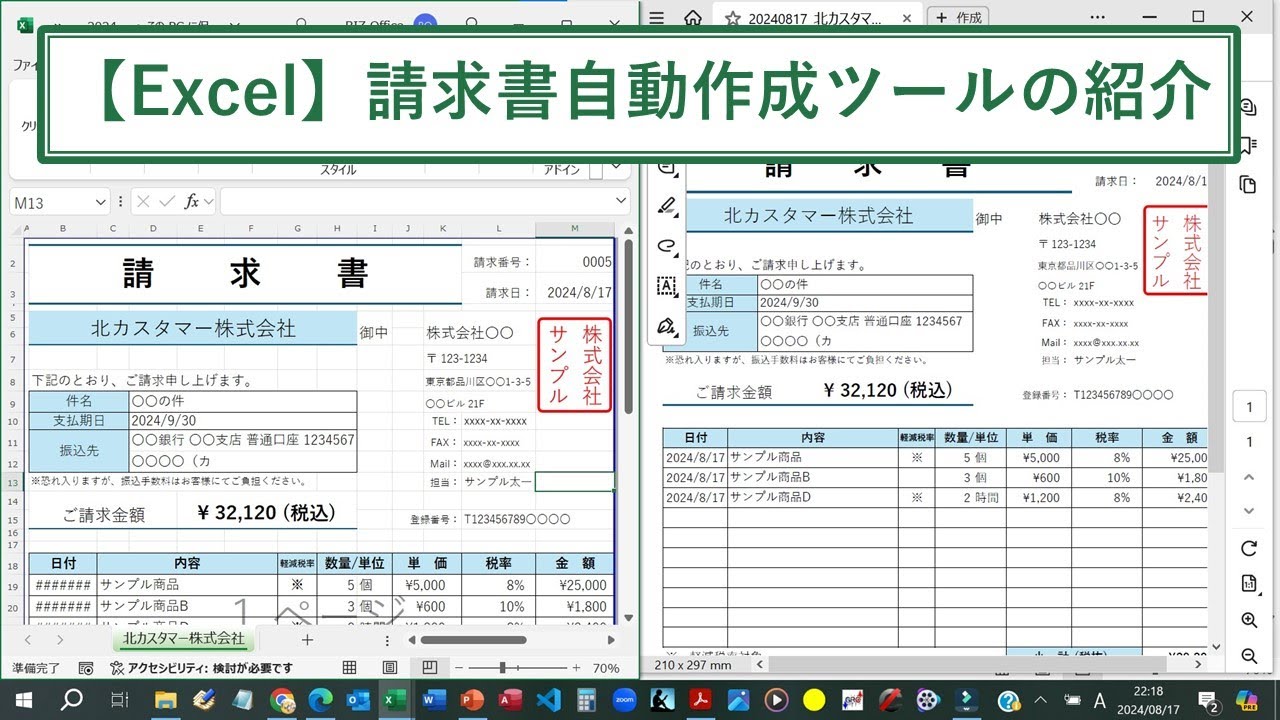Select the highlighter pen tool in PDF toolbar

coord(667,207)
